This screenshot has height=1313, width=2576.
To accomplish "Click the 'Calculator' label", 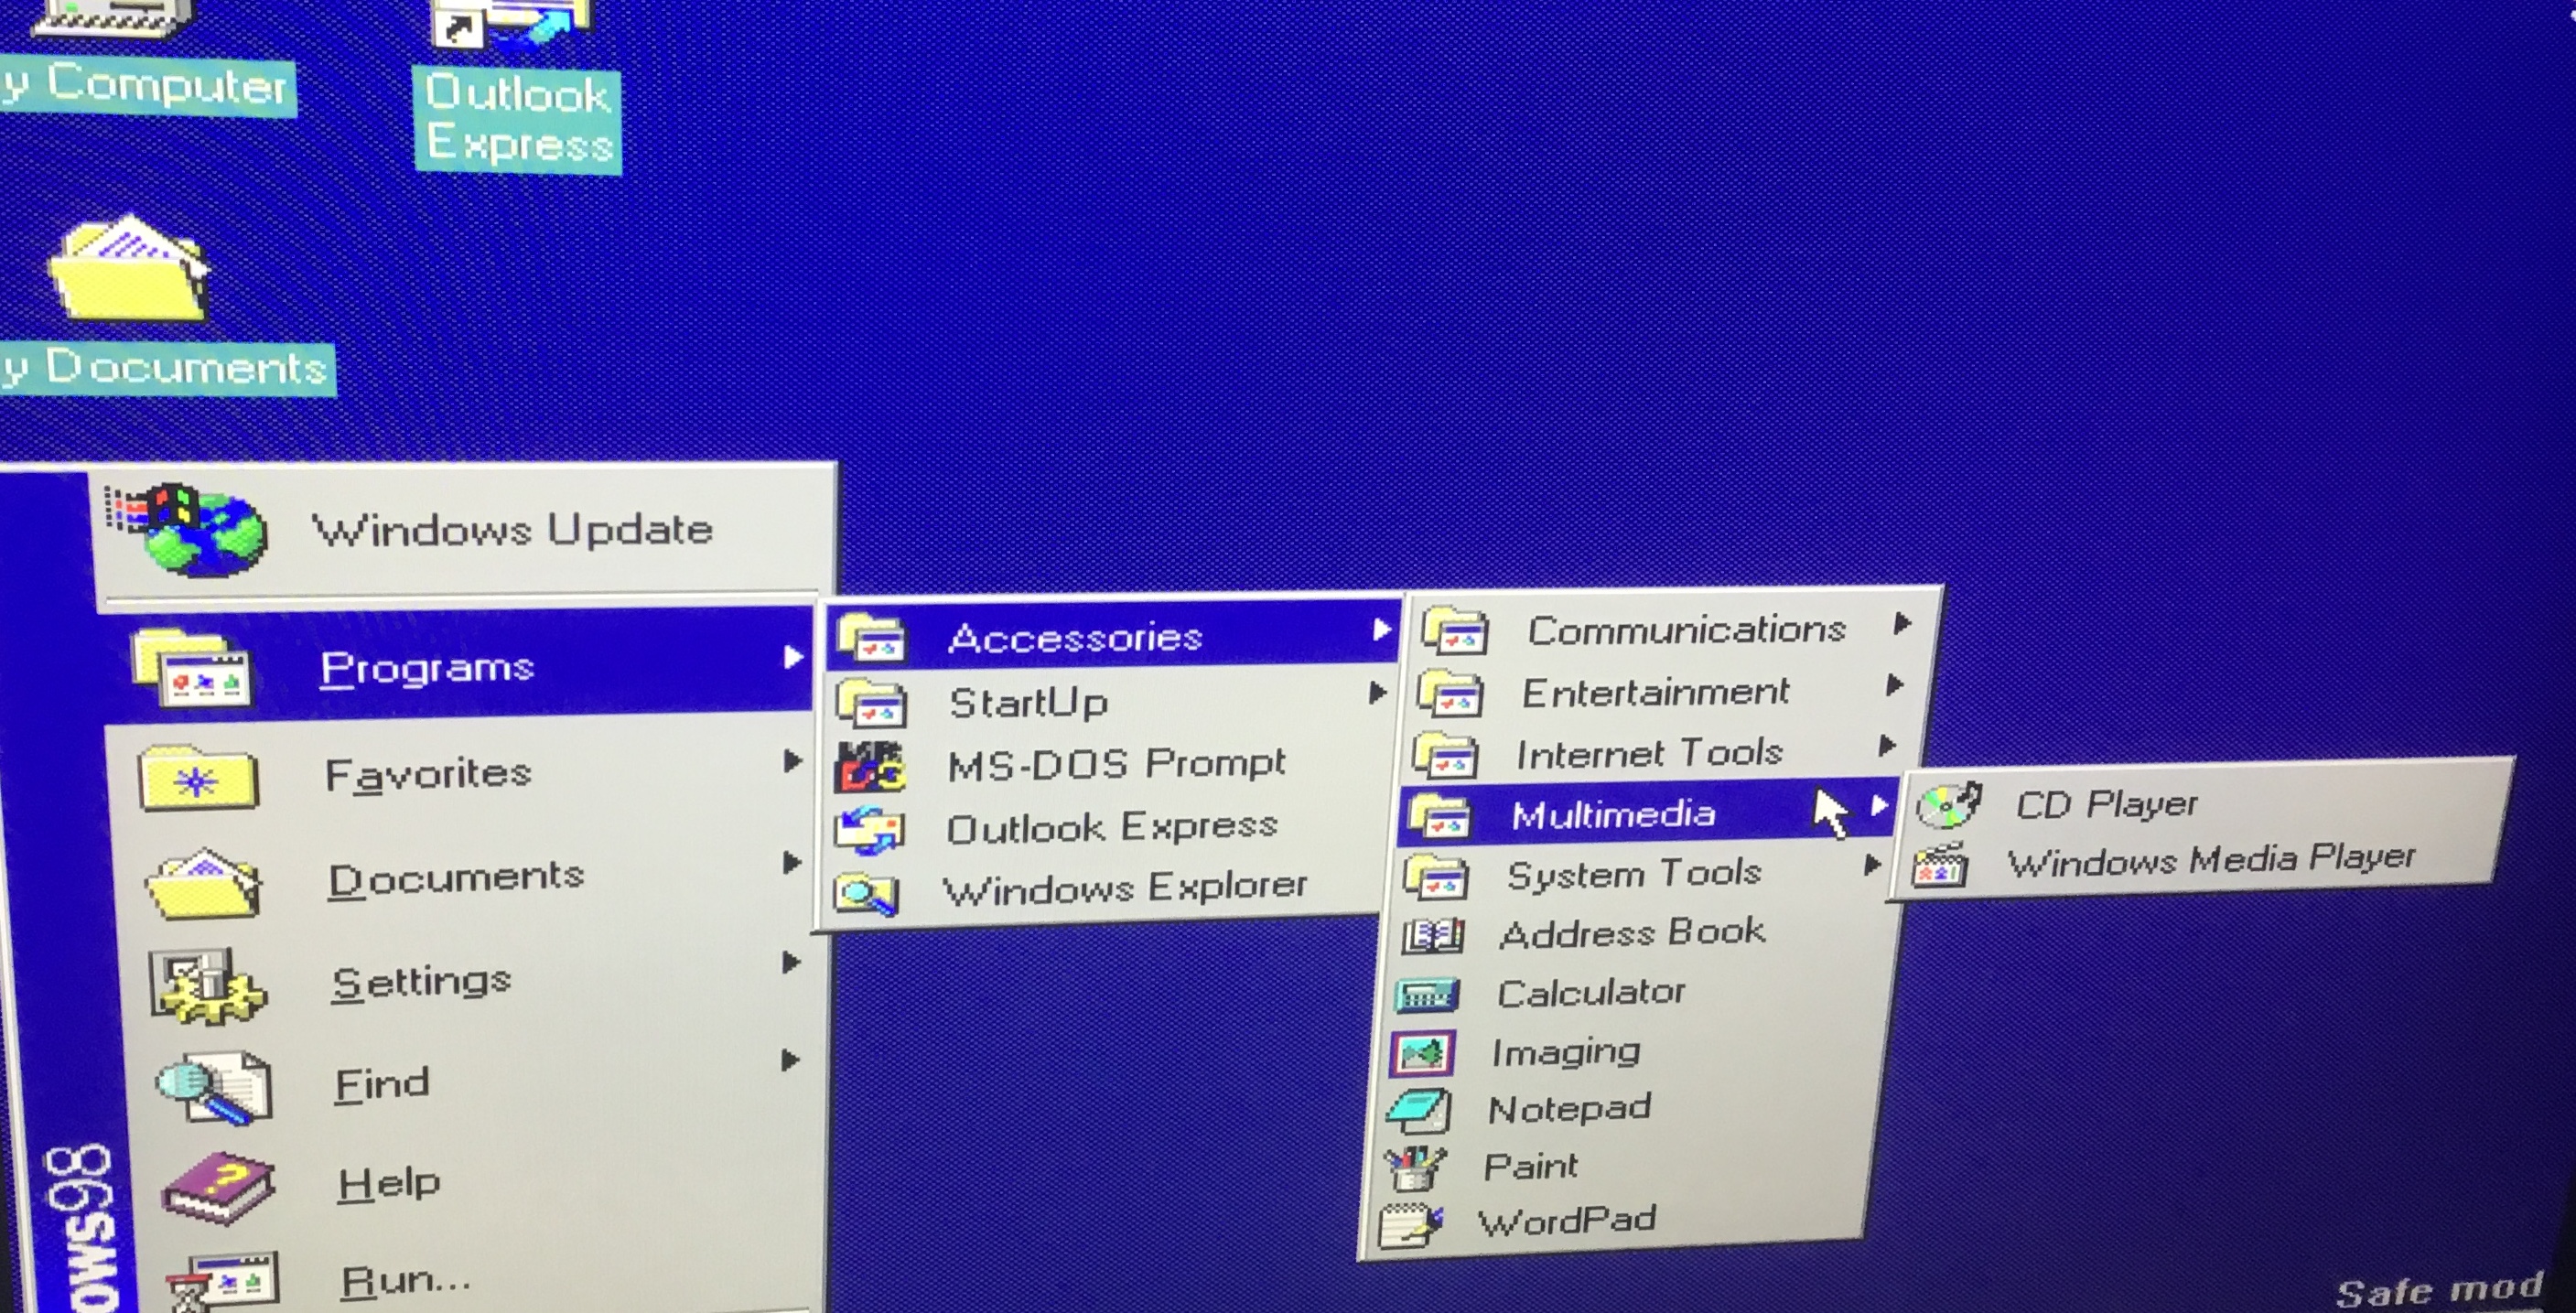I will pos(1591,993).
